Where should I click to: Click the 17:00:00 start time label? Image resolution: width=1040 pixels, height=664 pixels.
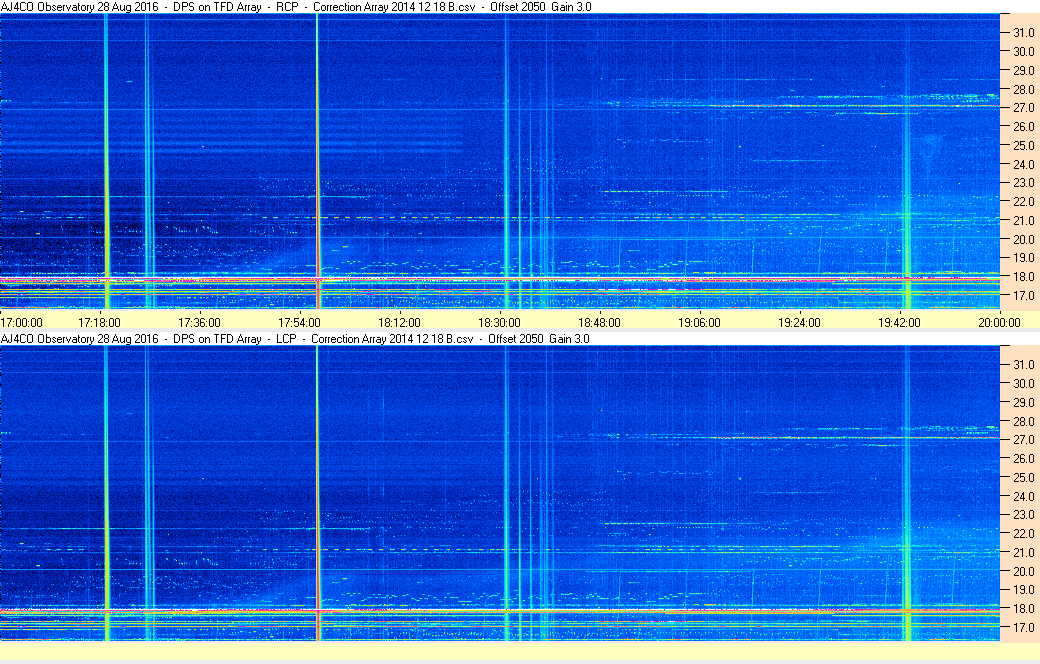[21, 322]
